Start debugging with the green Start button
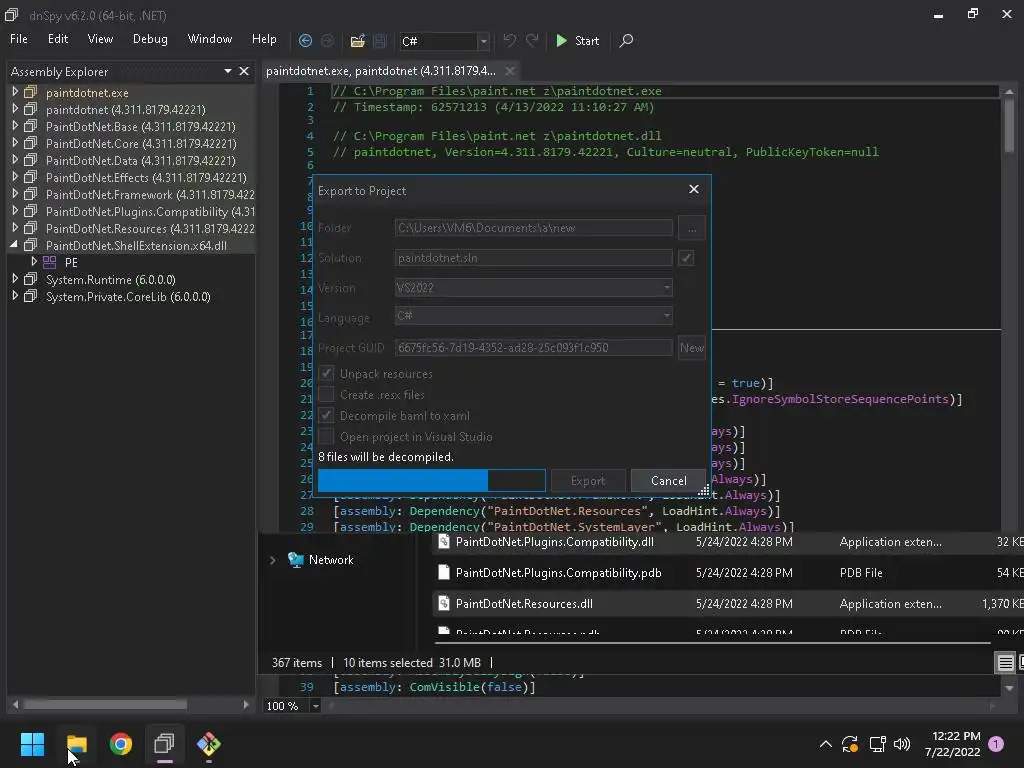Image resolution: width=1024 pixels, height=768 pixels. (577, 40)
